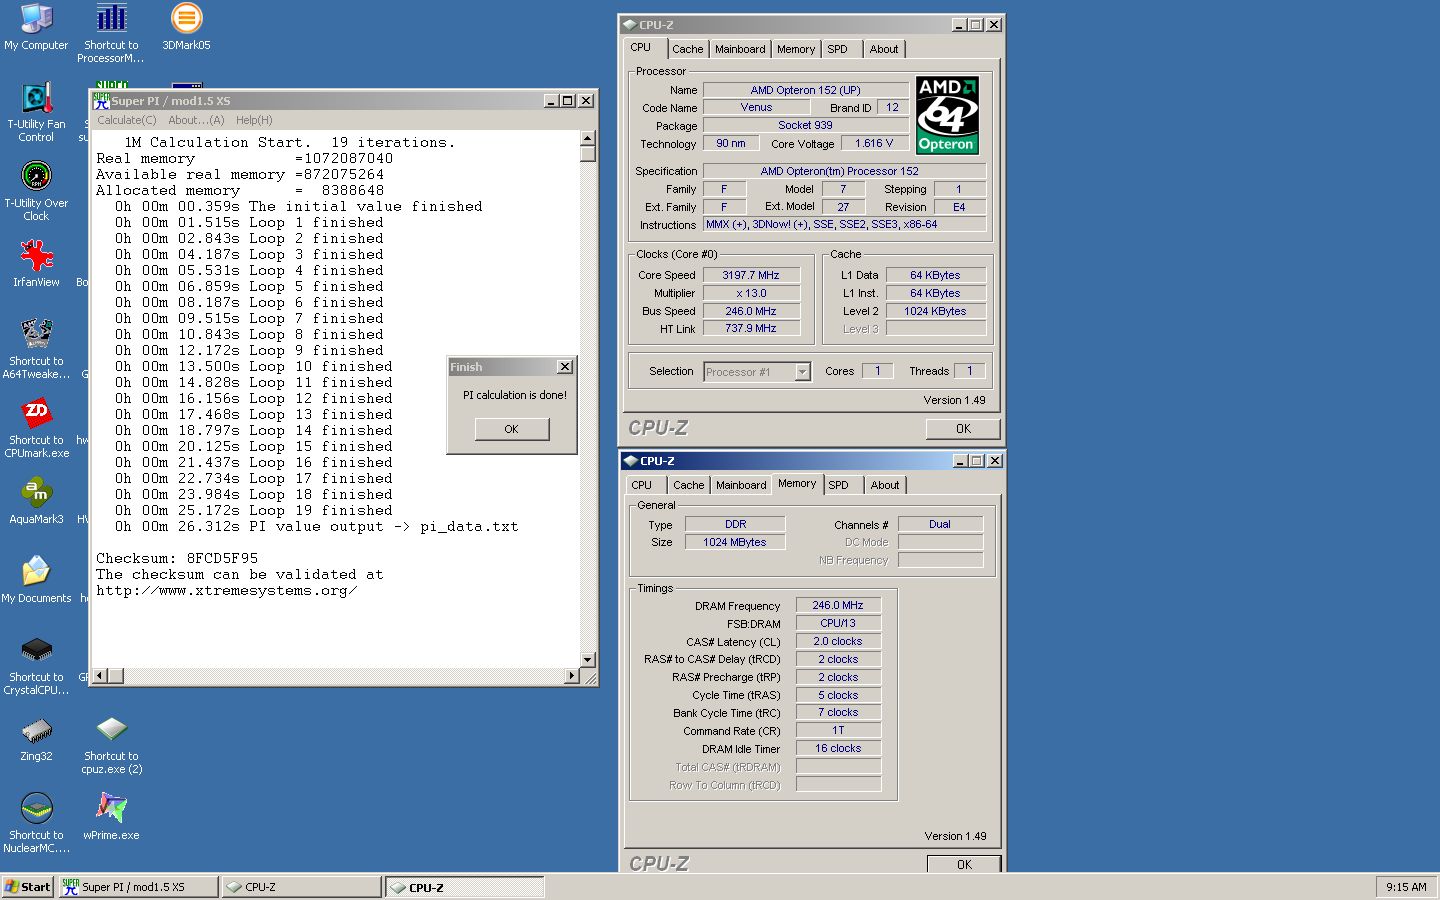Open the Zing32 desktop icon
The width and height of the screenshot is (1440, 900).
[x=36, y=737]
